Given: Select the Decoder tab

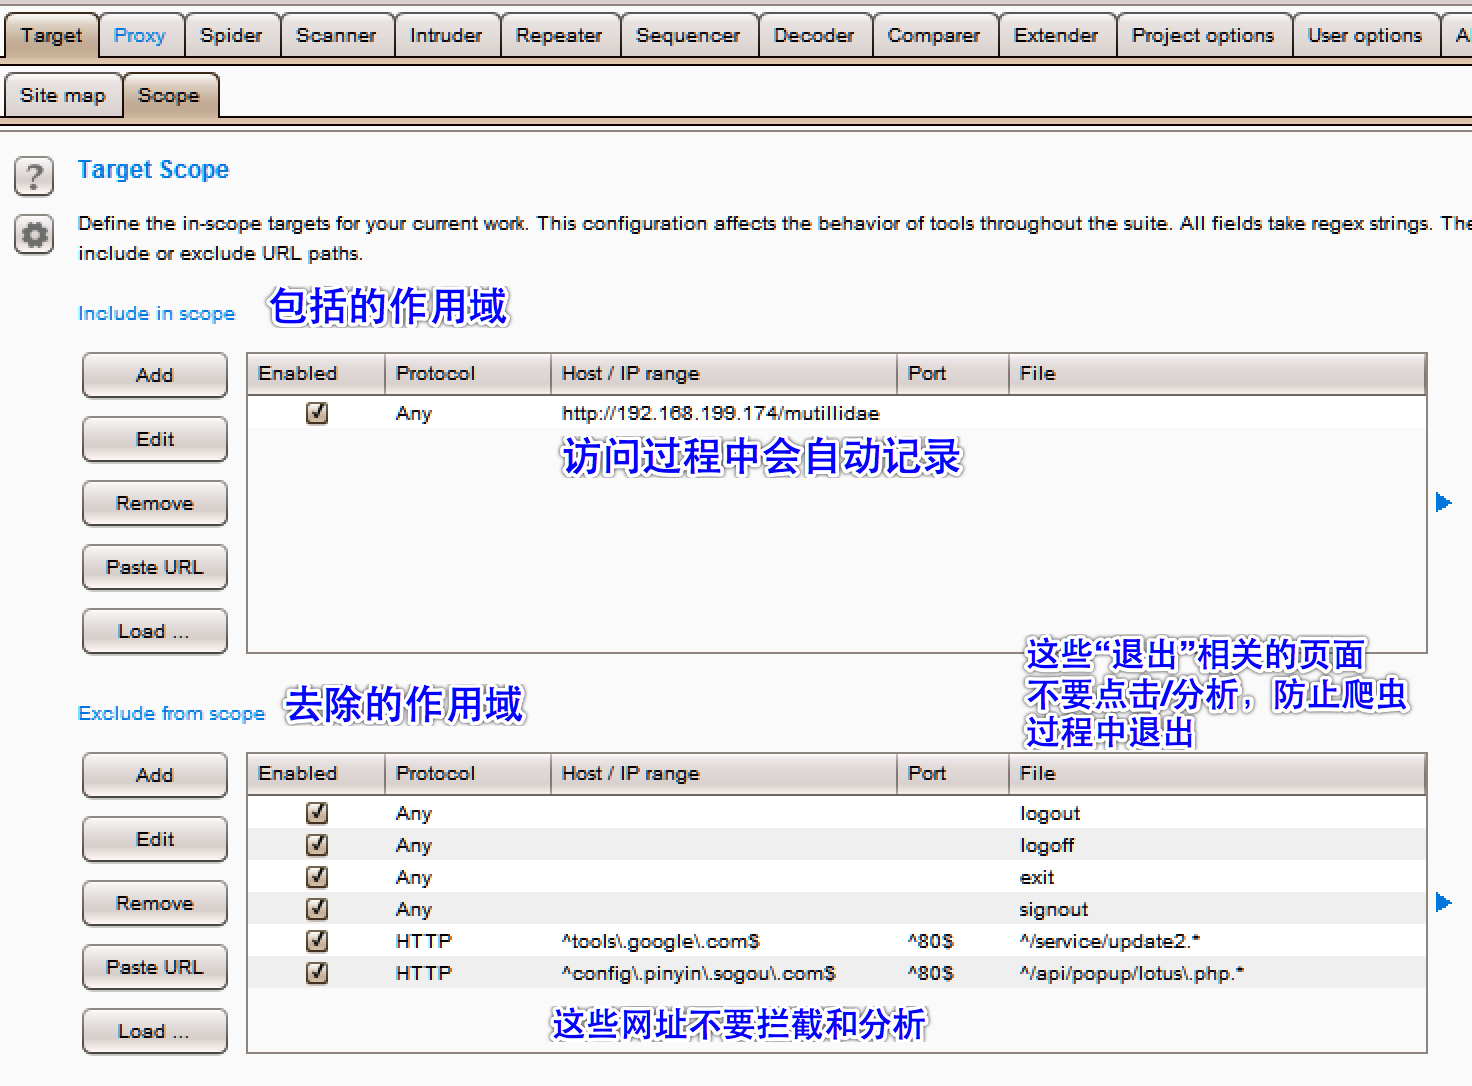Looking at the screenshot, I should (x=814, y=34).
